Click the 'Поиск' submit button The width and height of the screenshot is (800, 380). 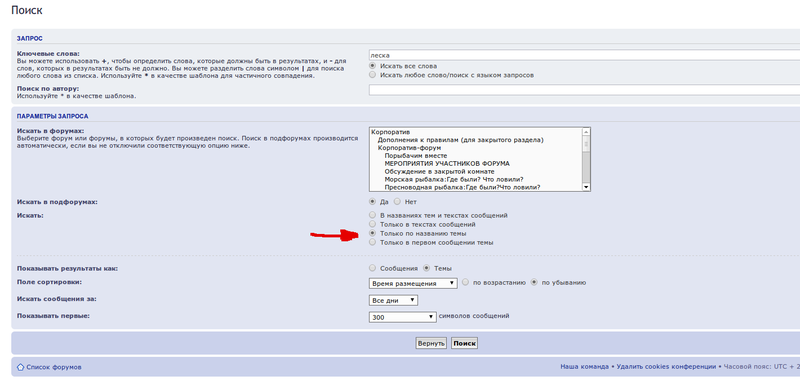point(464,343)
